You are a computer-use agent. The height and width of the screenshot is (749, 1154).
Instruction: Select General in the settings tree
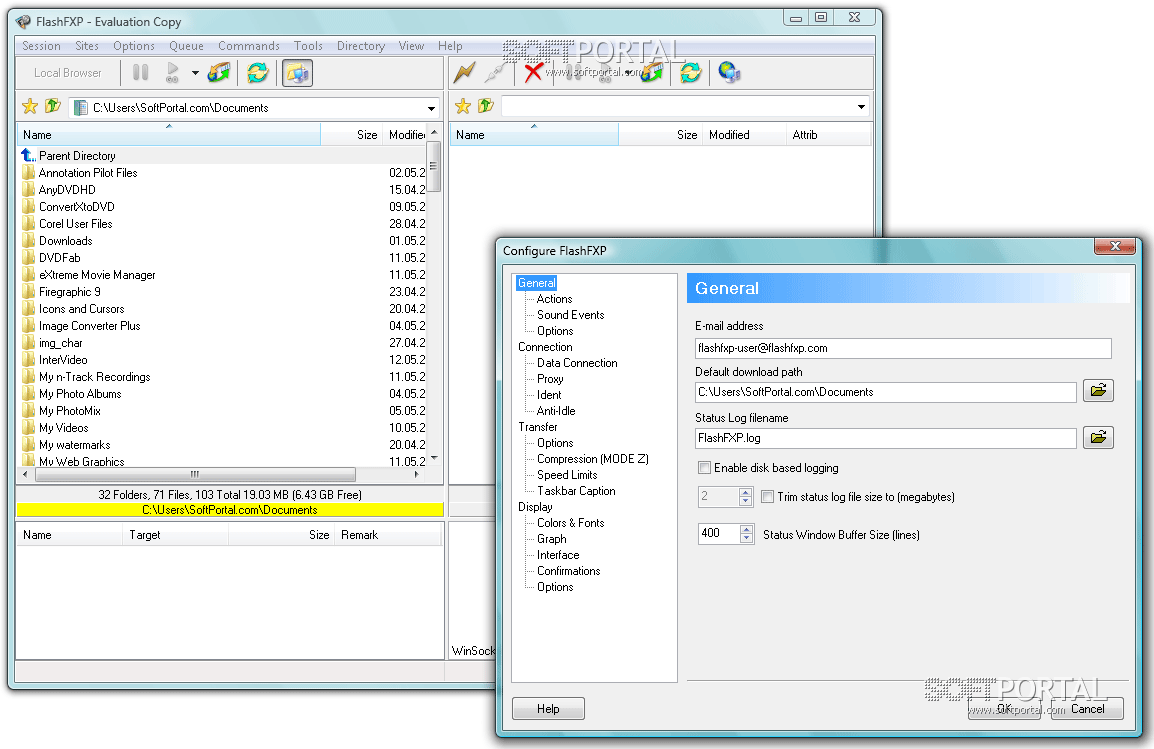click(537, 283)
